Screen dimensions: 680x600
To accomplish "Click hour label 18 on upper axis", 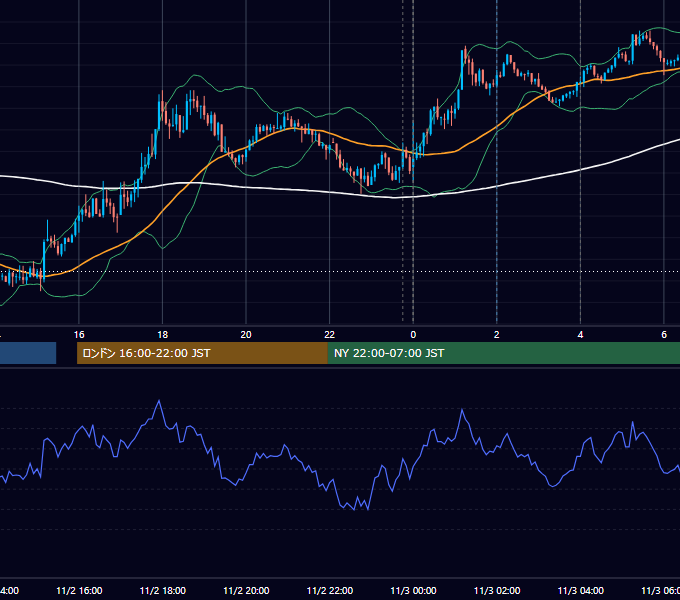I will click(163, 335).
